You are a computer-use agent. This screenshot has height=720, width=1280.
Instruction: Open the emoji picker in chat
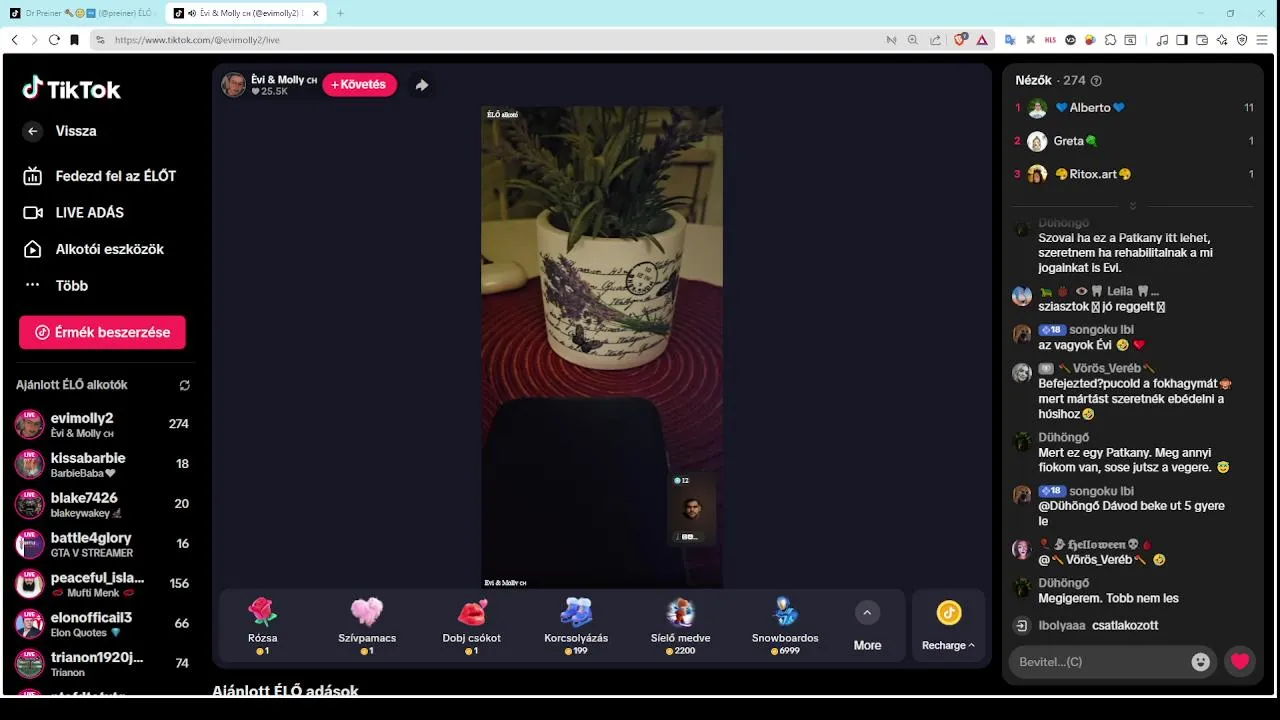pyautogui.click(x=1200, y=662)
